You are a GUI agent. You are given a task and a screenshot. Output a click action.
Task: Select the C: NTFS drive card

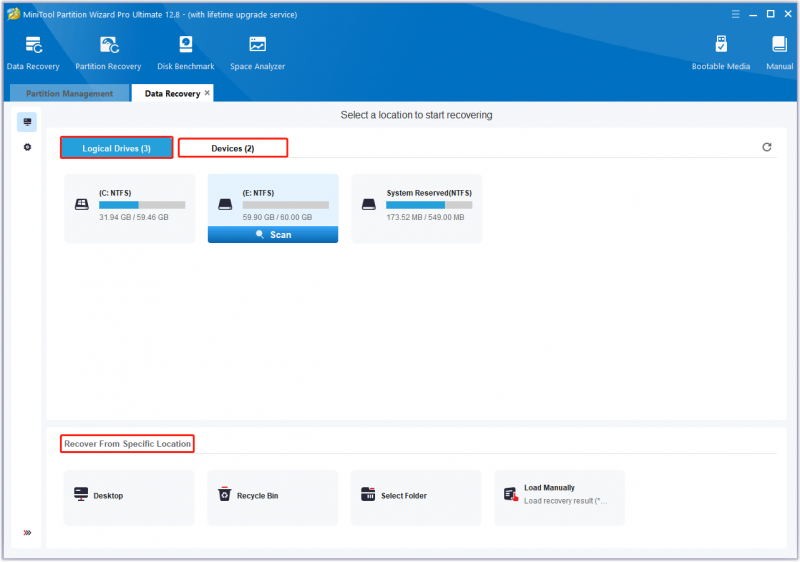coord(130,208)
